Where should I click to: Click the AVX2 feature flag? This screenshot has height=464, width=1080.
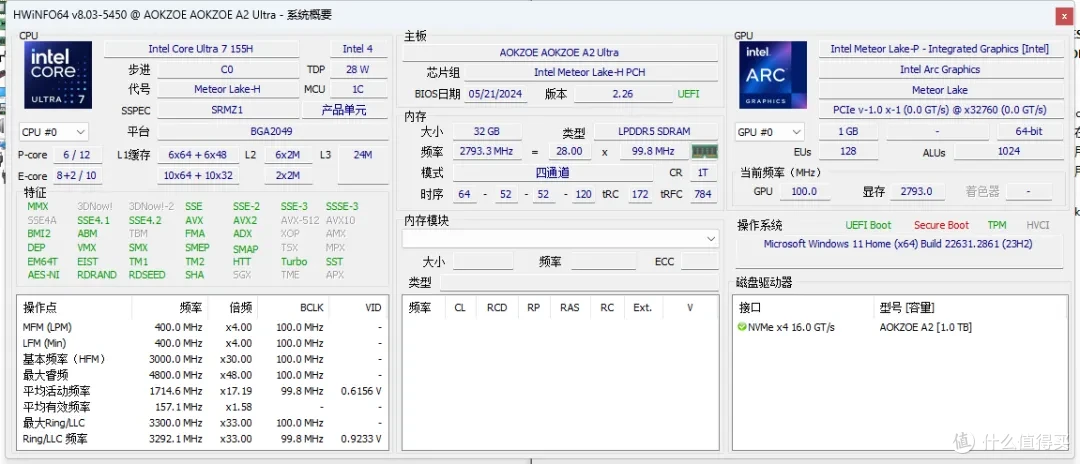(245, 220)
